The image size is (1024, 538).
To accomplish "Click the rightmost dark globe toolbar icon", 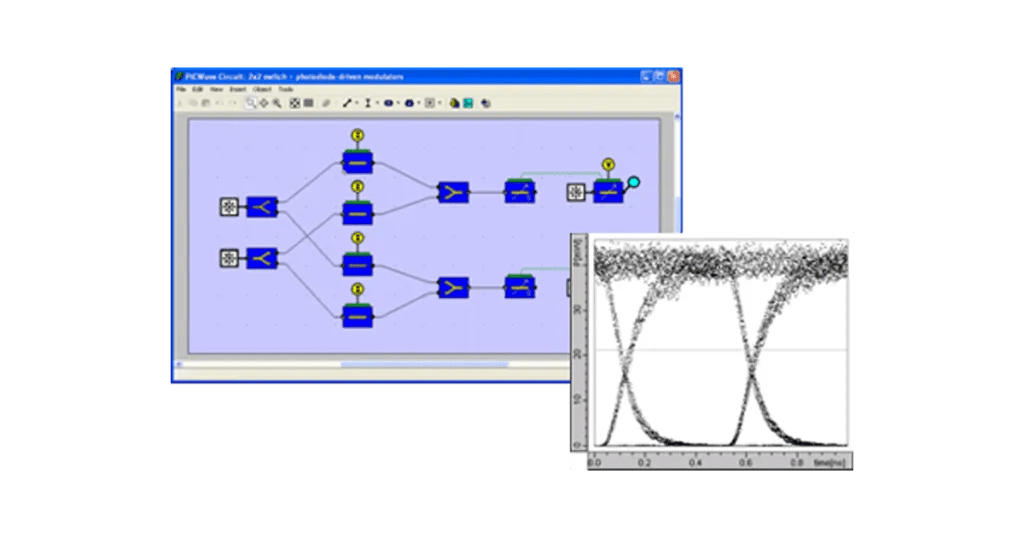I will [486, 103].
